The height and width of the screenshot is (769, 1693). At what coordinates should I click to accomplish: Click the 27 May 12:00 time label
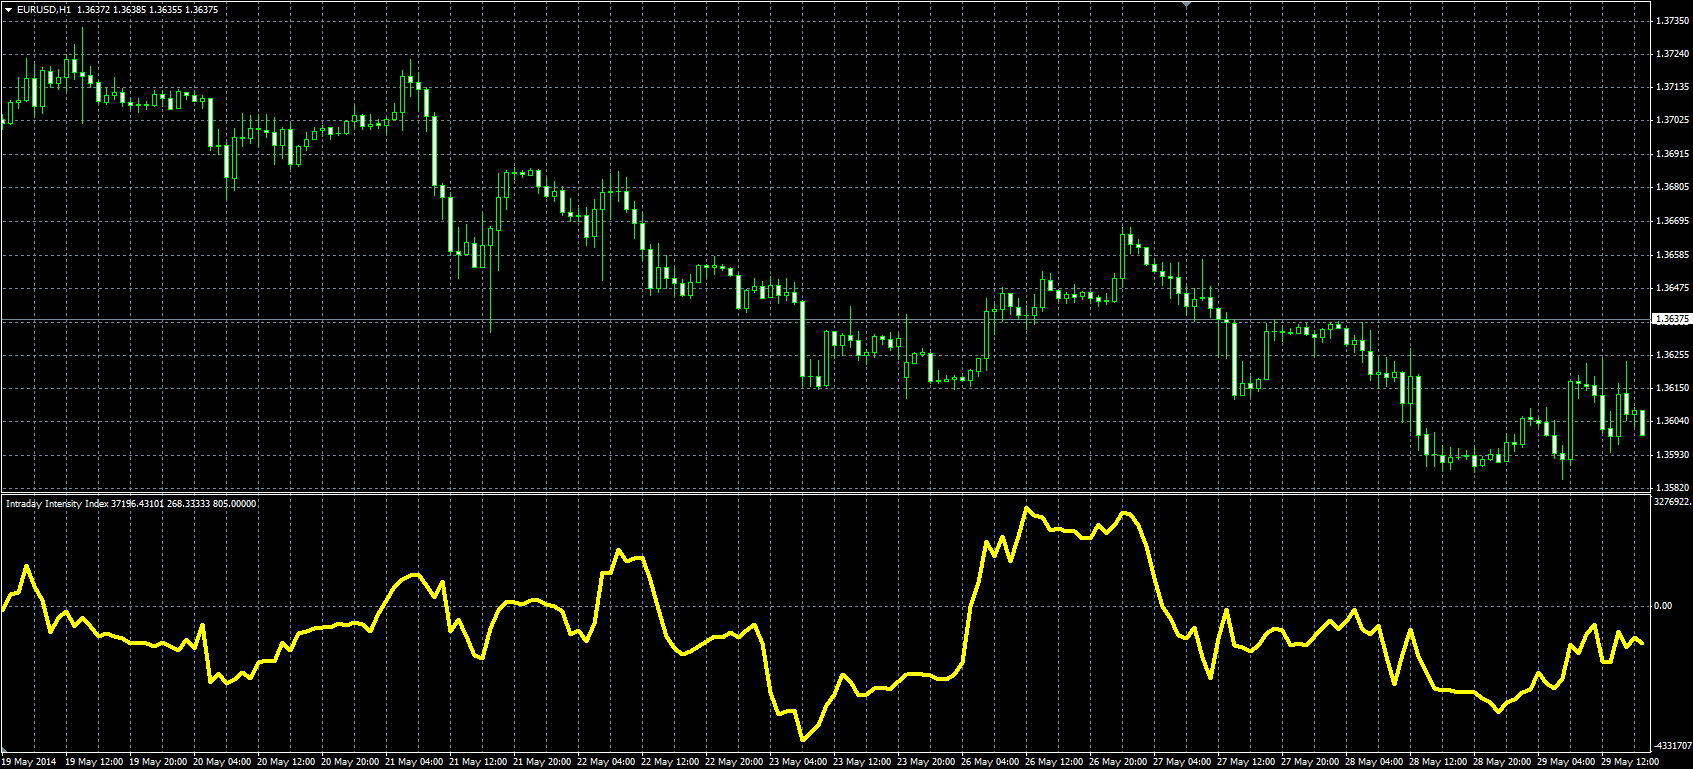1246,762
